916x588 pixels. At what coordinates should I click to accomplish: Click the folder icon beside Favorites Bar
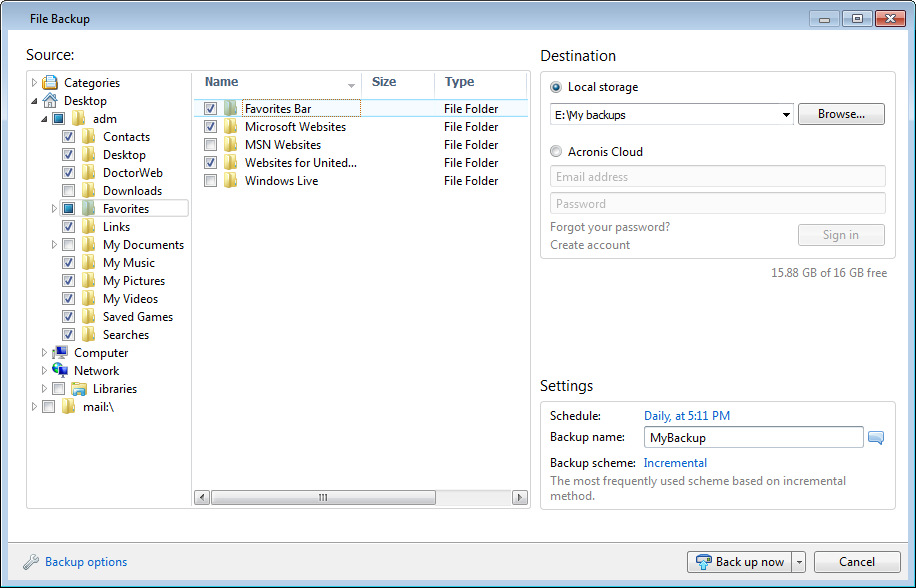[x=232, y=108]
